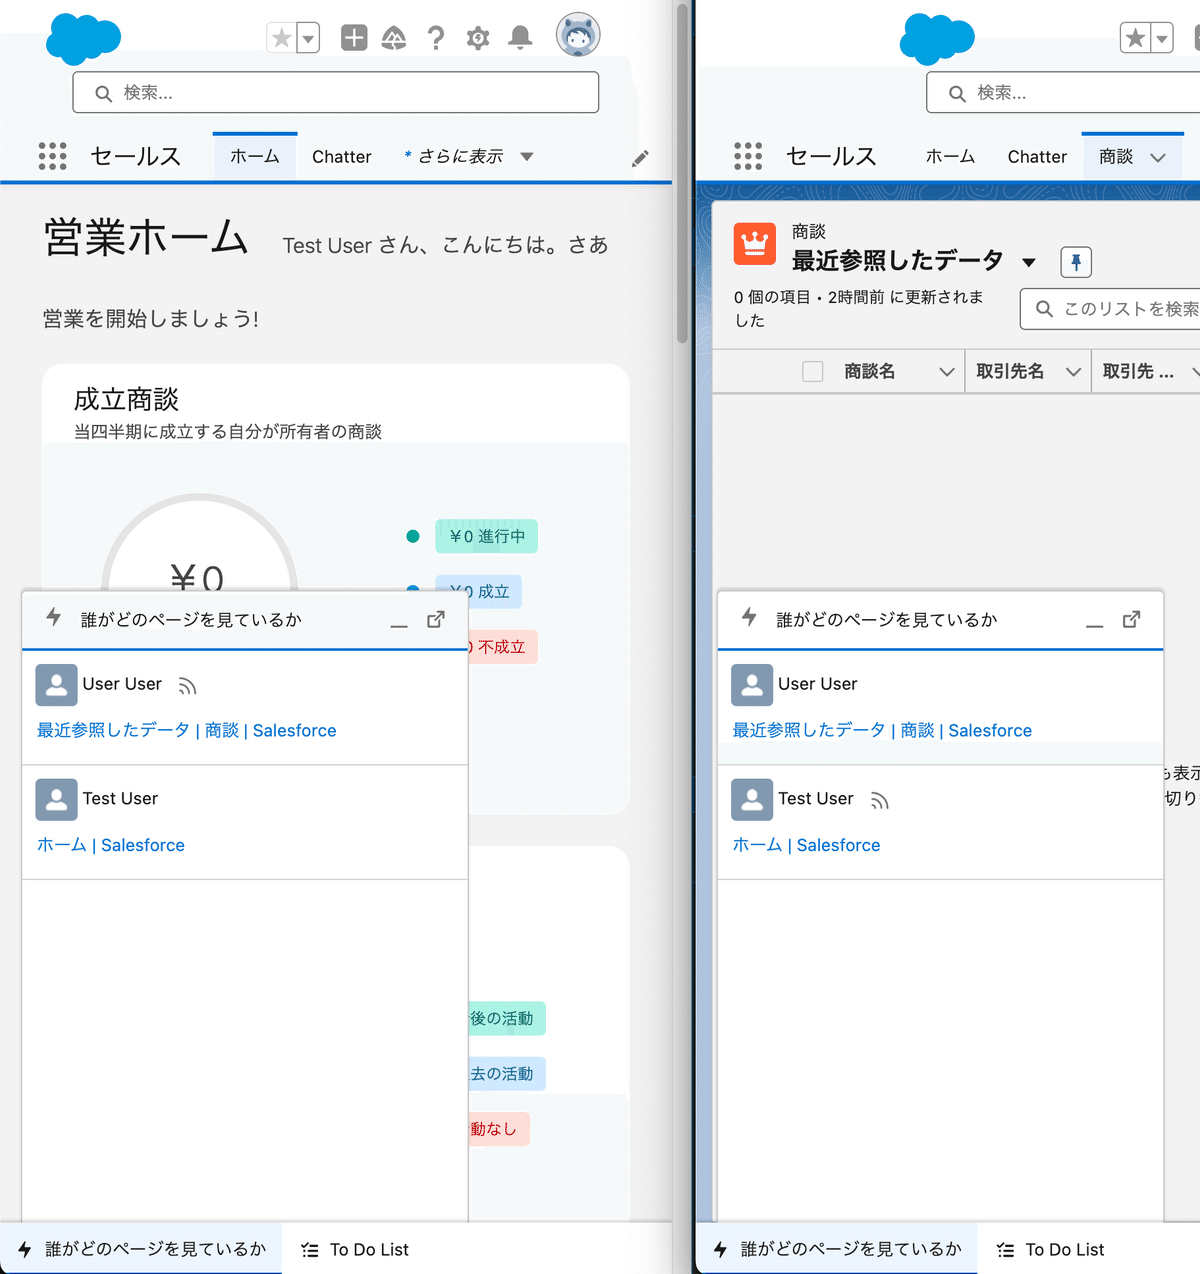Image resolution: width=1200 pixels, height=1274 pixels.
Task: Select the ホーム tab in right window
Action: [x=950, y=156]
